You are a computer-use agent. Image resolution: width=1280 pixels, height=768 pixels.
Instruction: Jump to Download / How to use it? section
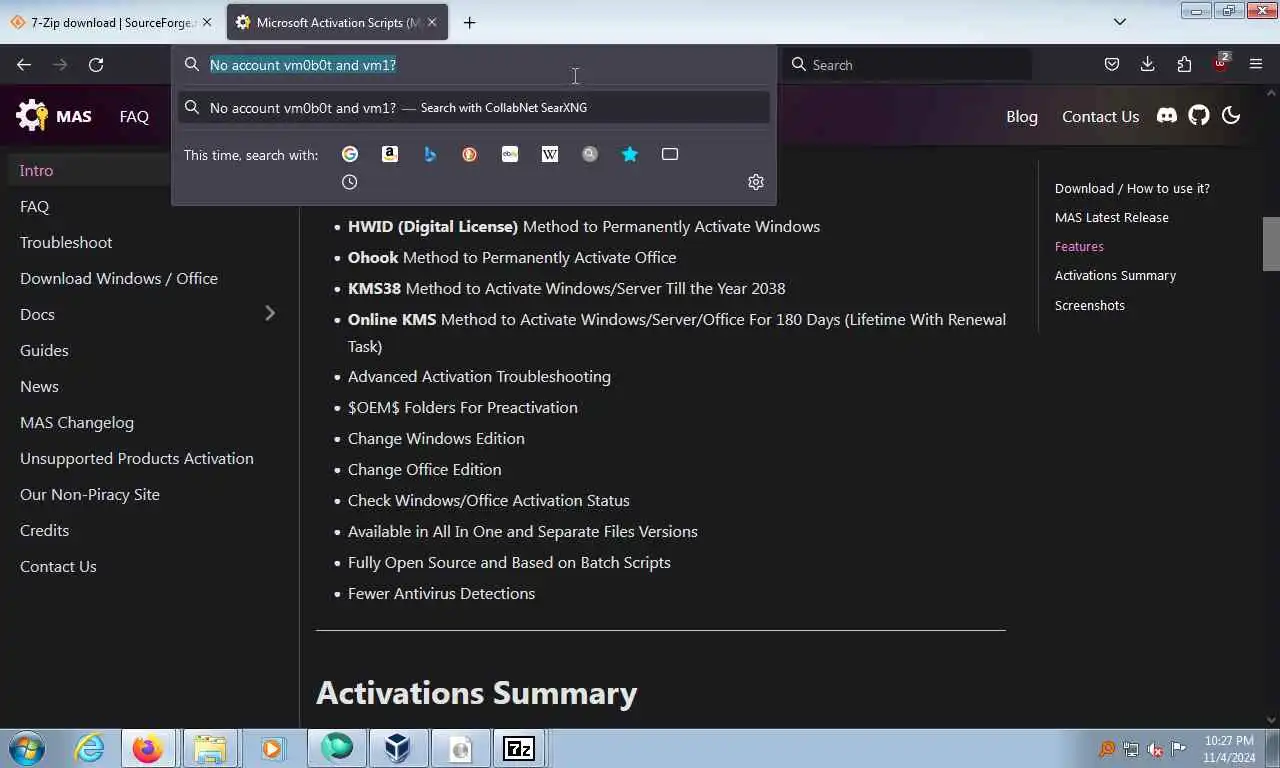[1132, 188]
